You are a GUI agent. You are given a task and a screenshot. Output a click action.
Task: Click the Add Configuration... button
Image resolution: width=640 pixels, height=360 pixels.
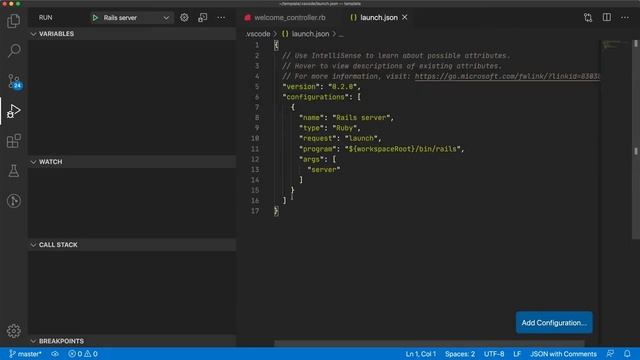pos(554,322)
